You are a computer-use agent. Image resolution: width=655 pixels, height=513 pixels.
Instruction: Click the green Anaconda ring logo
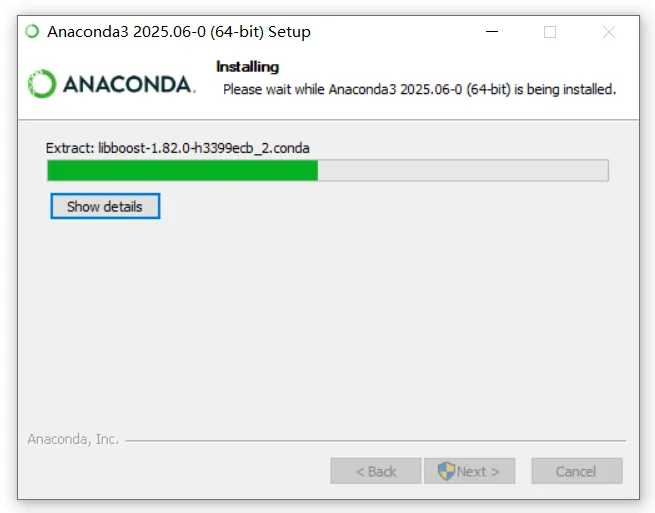click(x=42, y=84)
